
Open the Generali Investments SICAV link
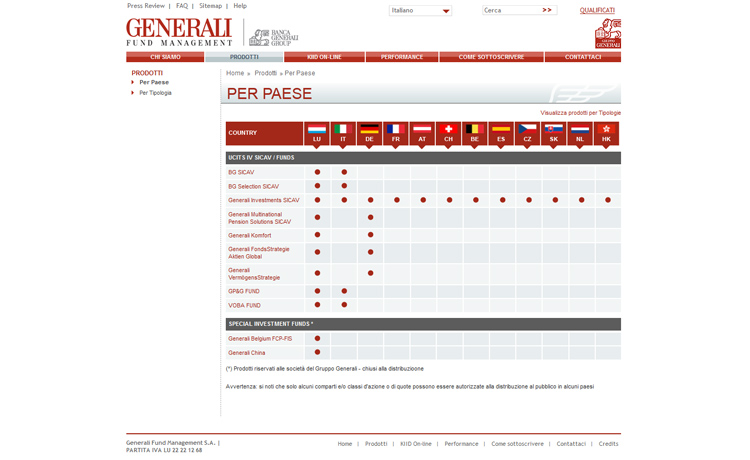264,200
